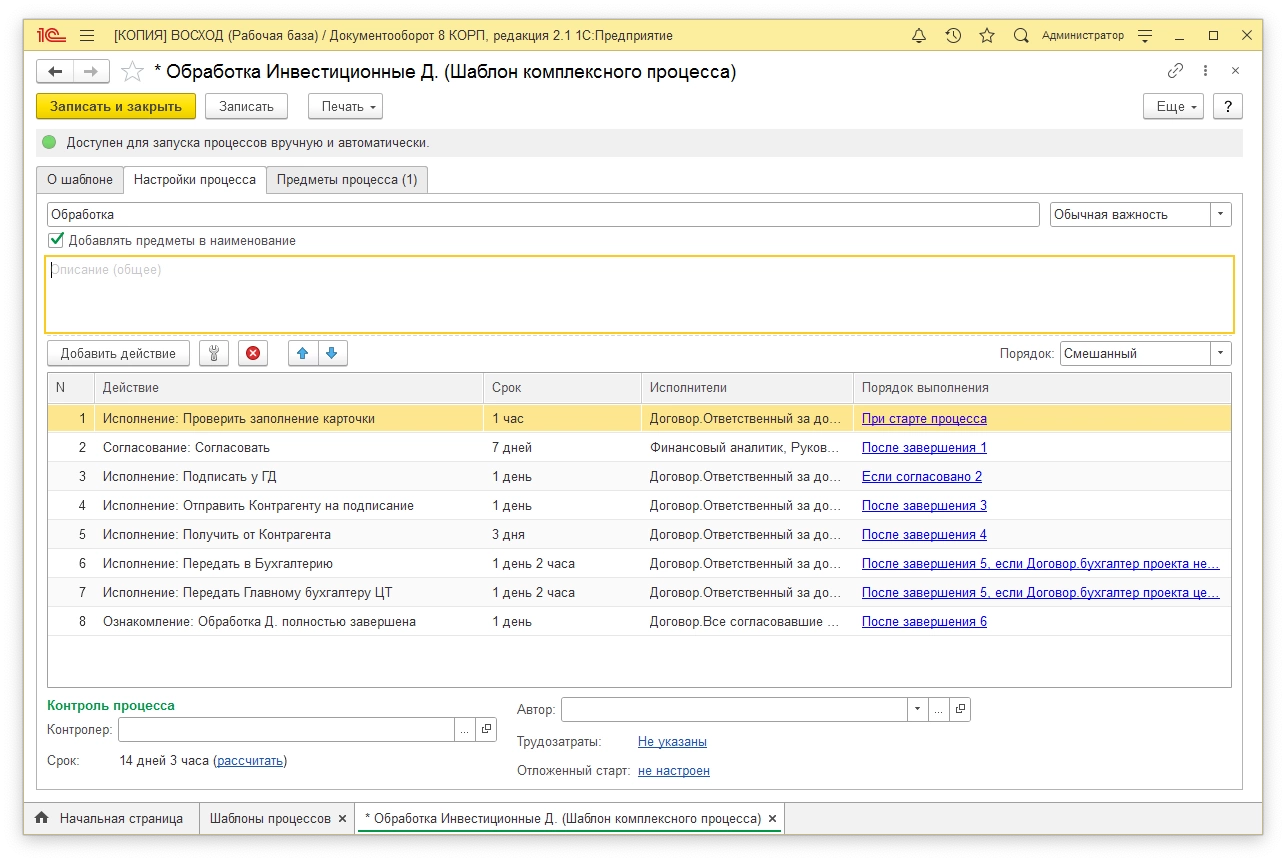Open the 'Предметы процесса (1)' tab

346,180
